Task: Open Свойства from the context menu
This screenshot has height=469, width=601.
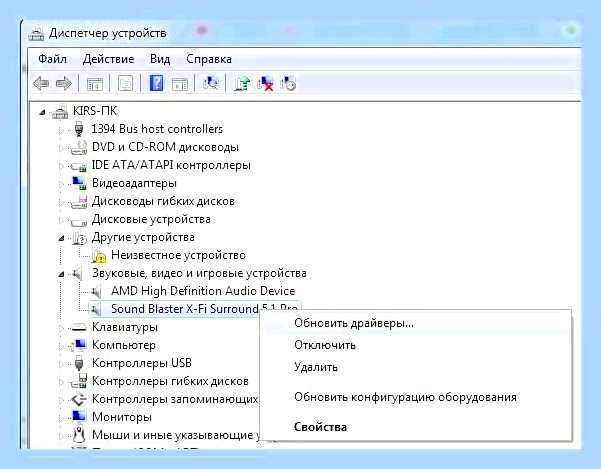Action: pyautogui.click(x=416, y=427)
